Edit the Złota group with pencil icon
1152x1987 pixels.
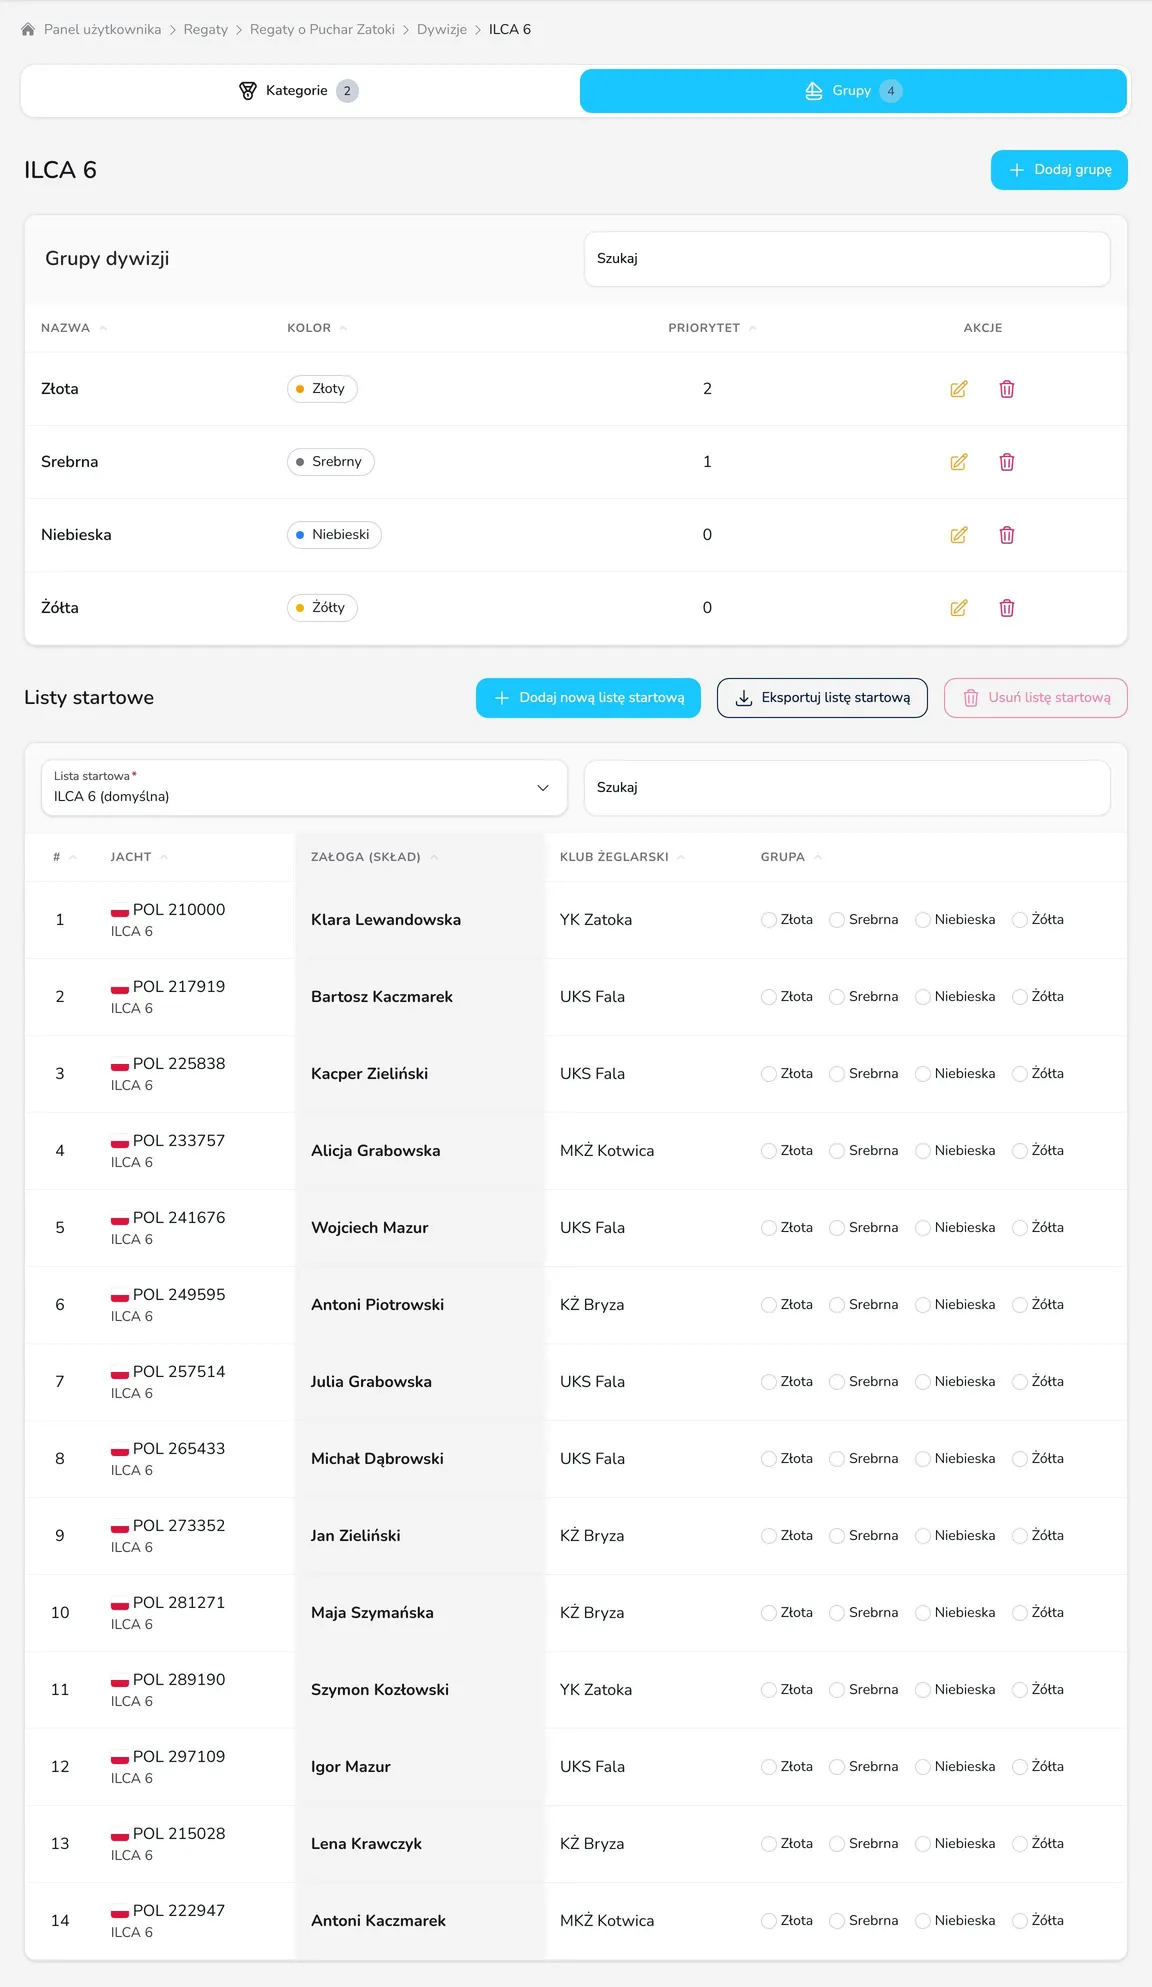(958, 389)
